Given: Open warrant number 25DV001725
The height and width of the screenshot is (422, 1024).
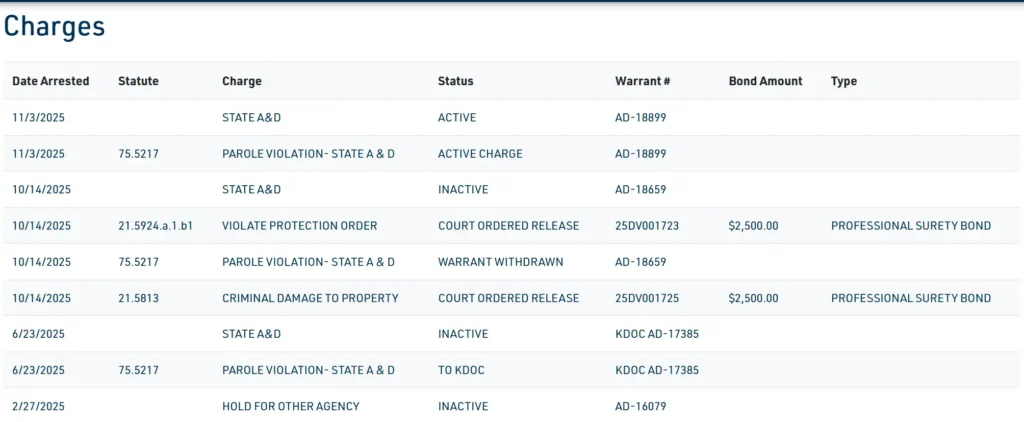Looking at the screenshot, I should pyautogui.click(x=646, y=298).
